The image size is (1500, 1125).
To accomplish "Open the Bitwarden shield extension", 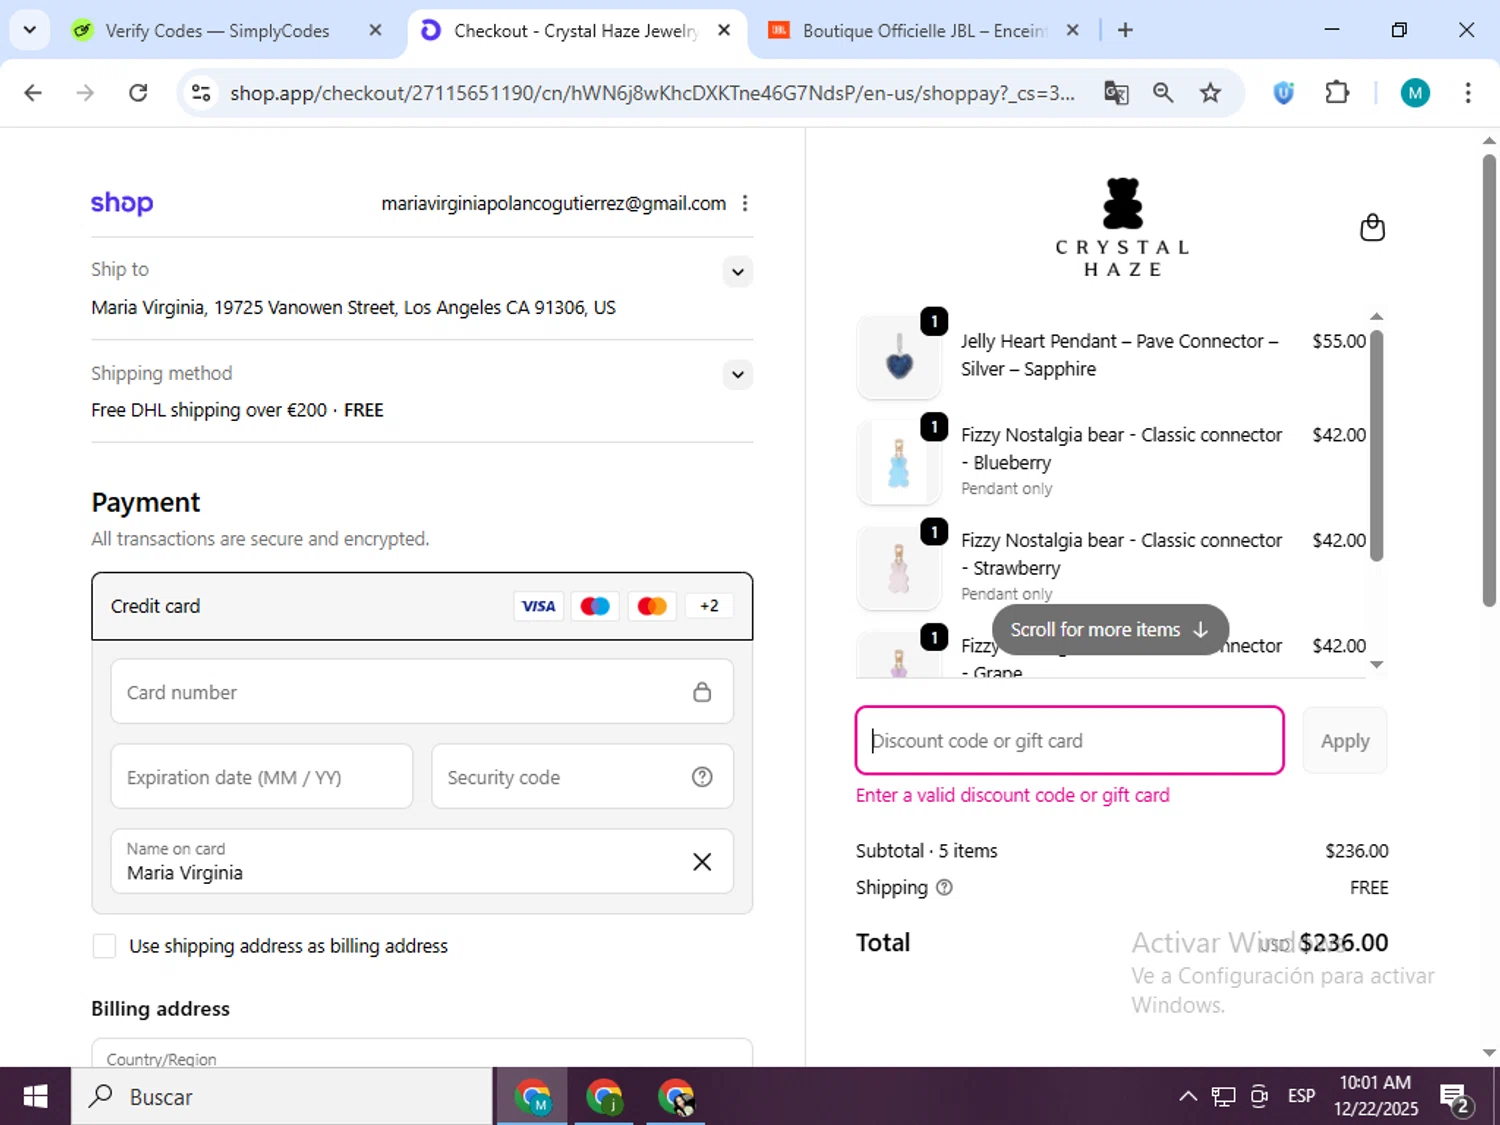I will pyautogui.click(x=1284, y=93).
